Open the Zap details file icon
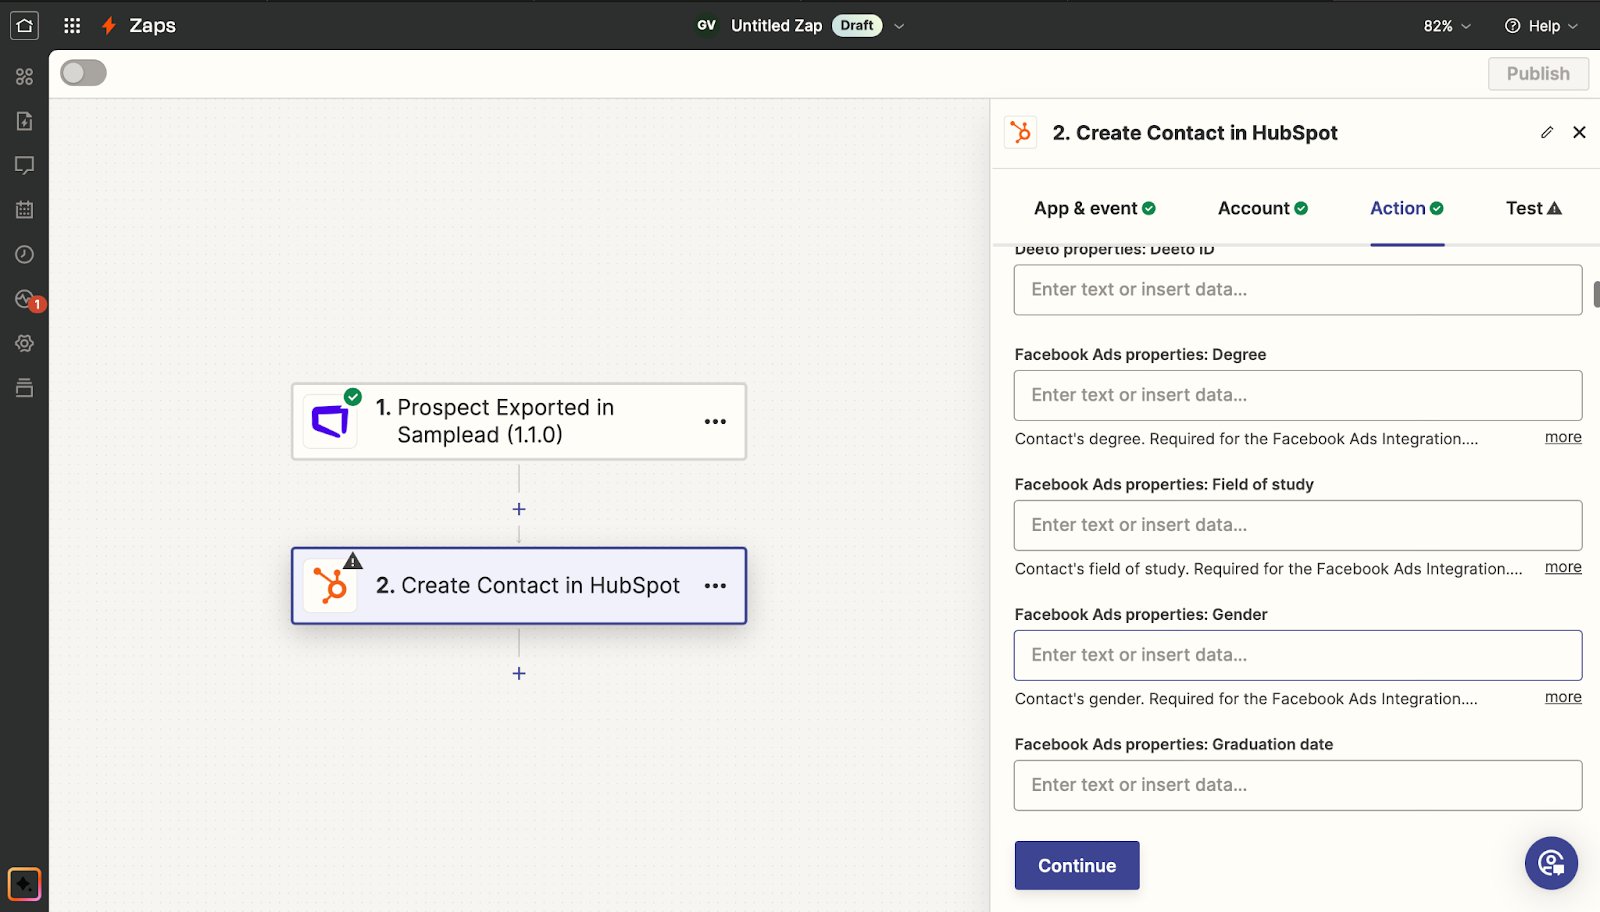 [x=24, y=121]
